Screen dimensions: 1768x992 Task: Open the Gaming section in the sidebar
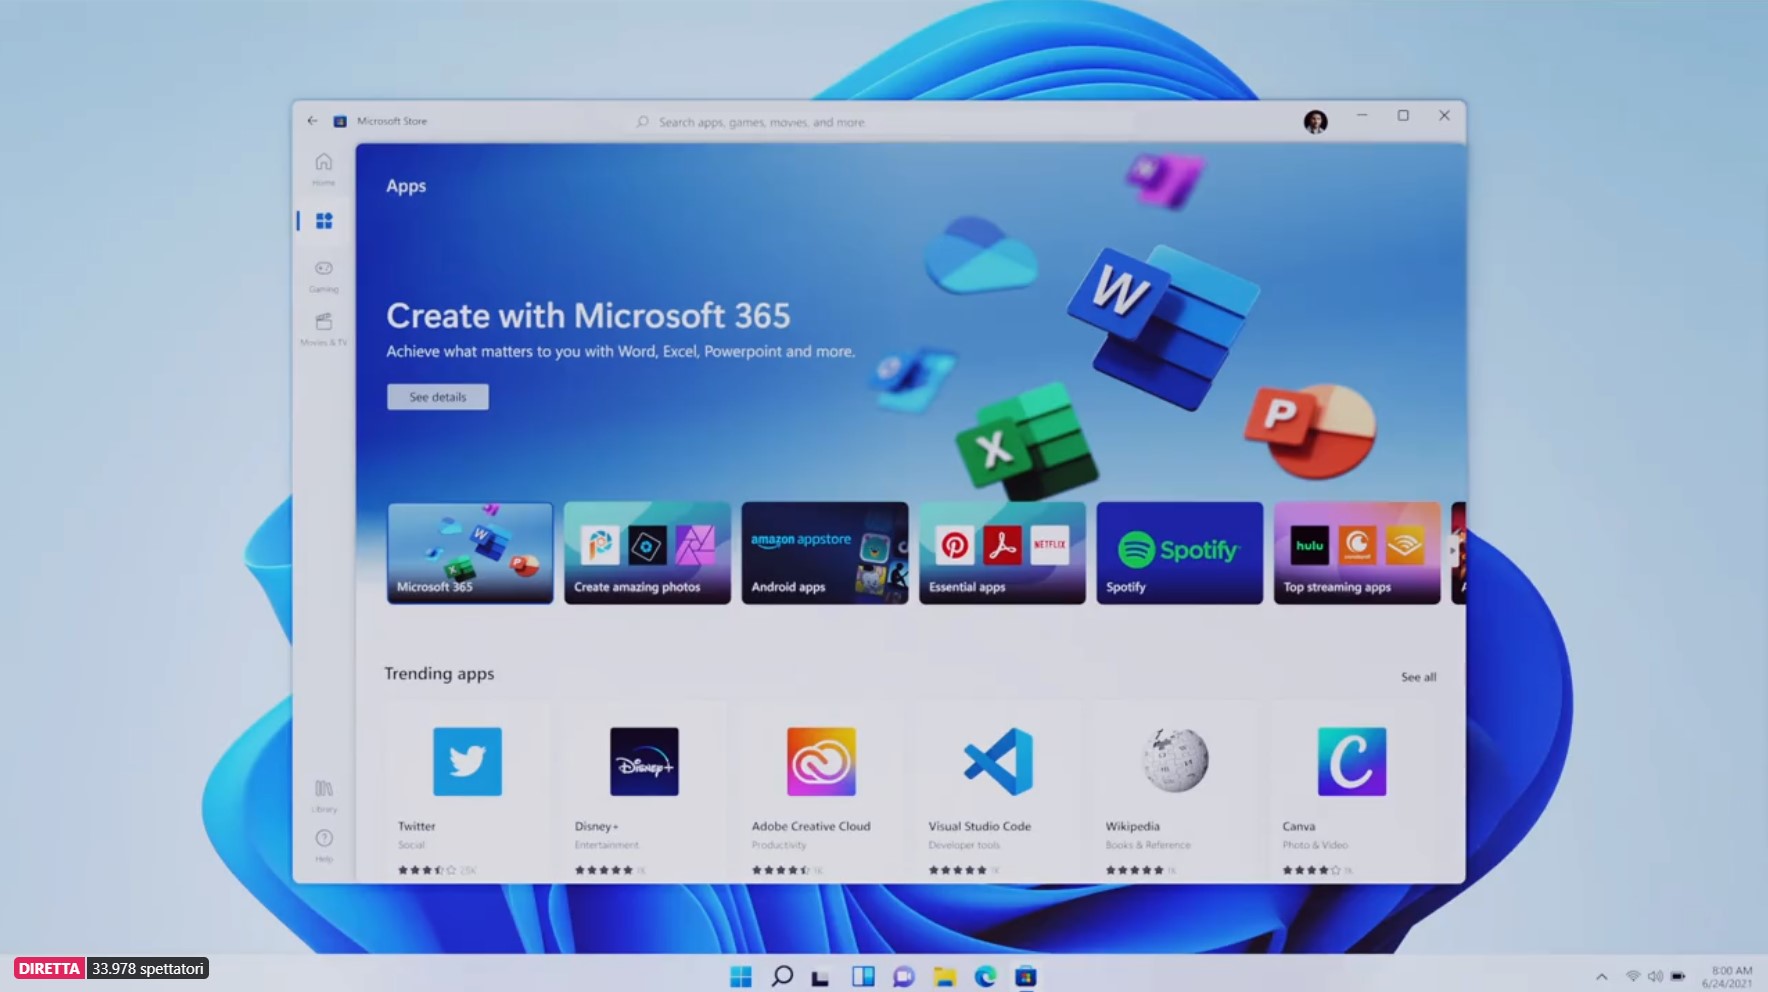pos(323,275)
